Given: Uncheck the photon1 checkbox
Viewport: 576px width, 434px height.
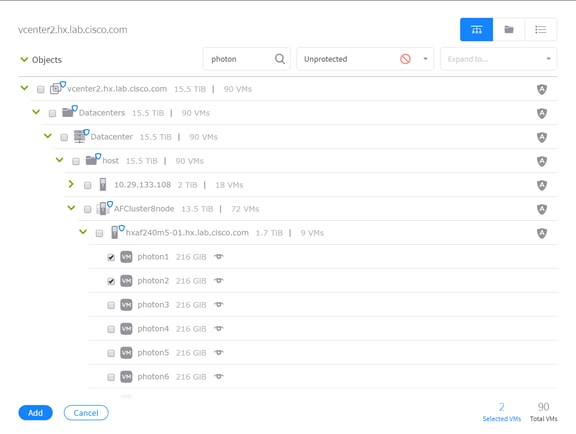Looking at the screenshot, I should click(111, 257).
